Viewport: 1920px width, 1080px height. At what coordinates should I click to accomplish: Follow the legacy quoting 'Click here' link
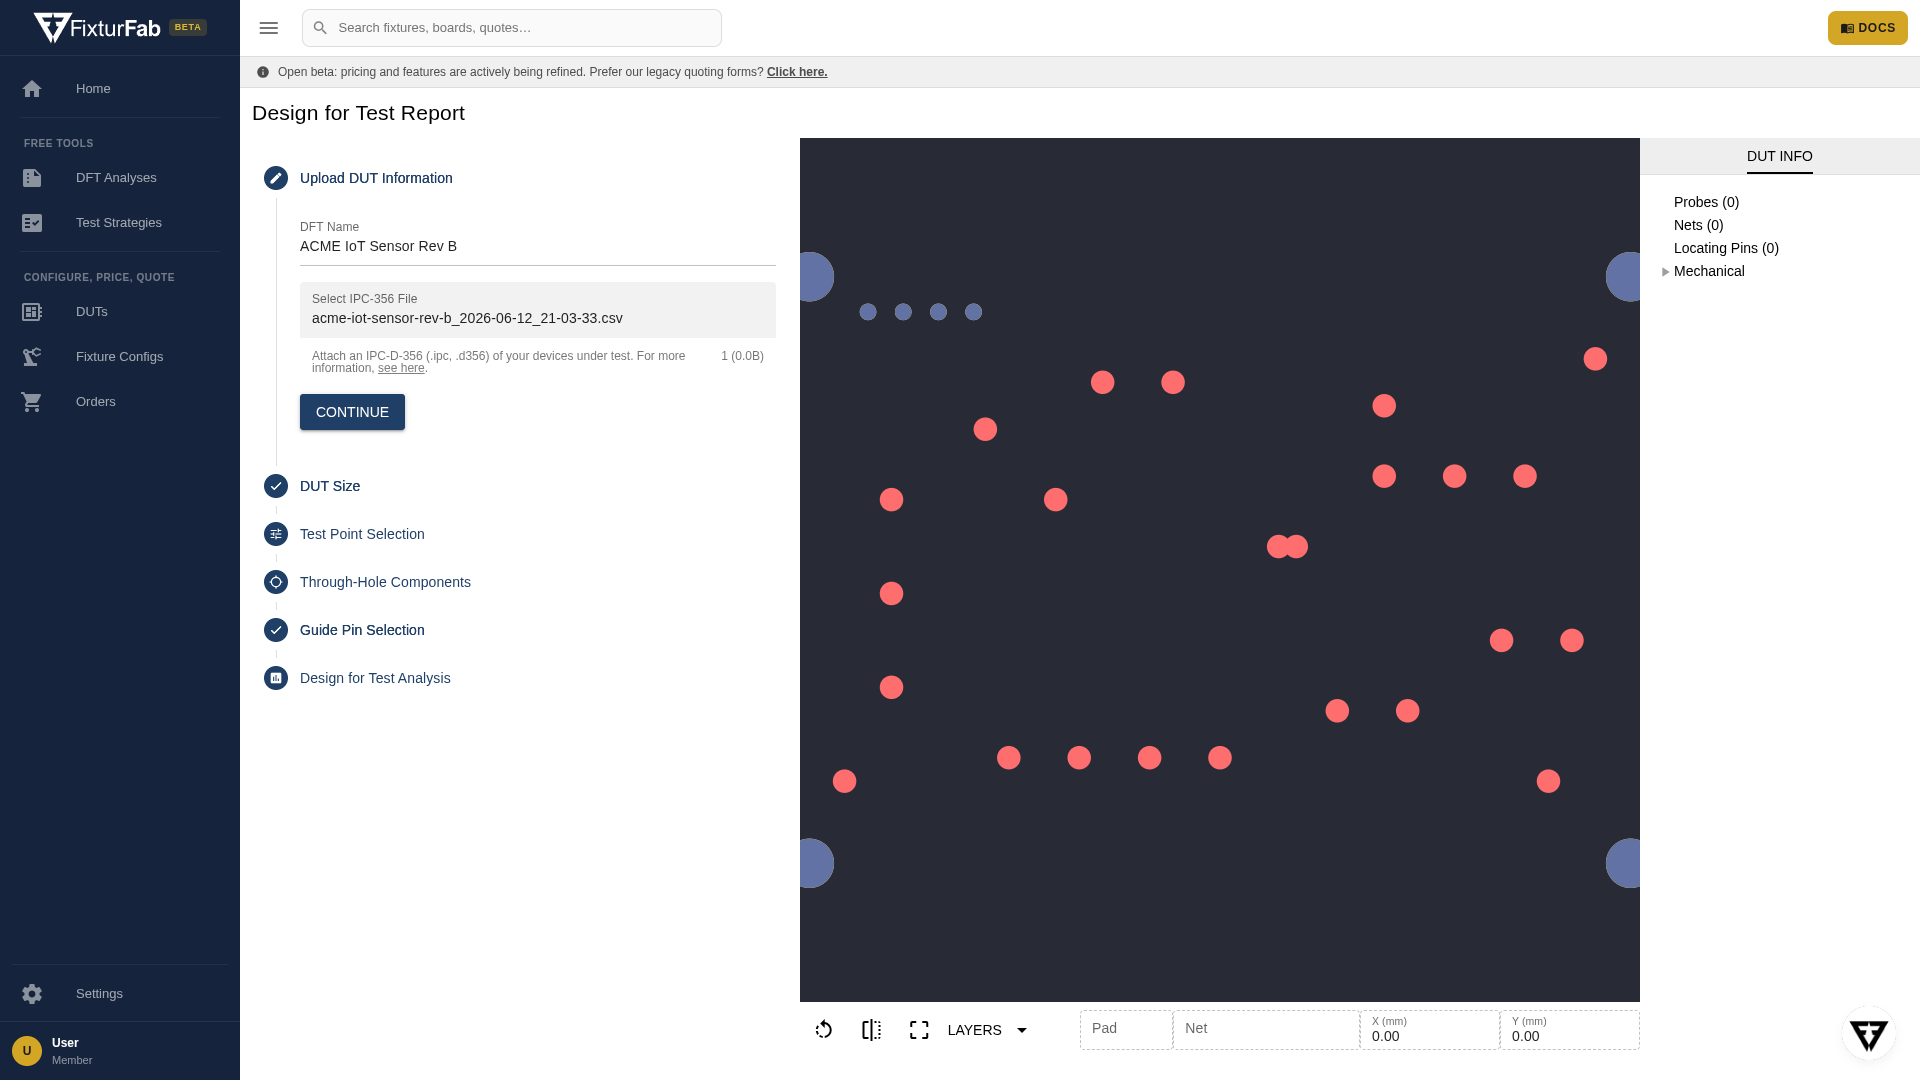797,72
